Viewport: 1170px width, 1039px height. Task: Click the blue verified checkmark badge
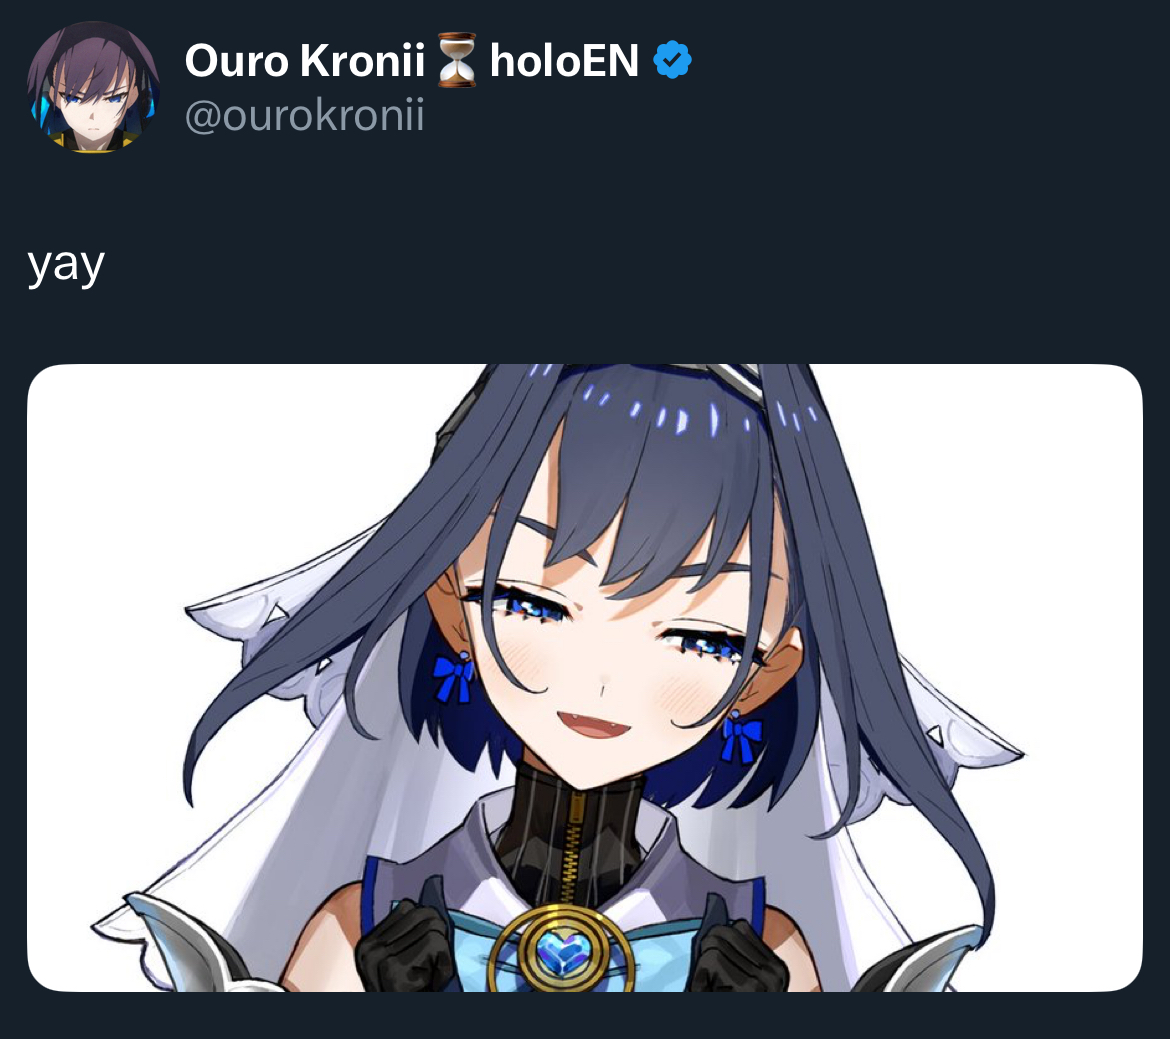coord(672,60)
